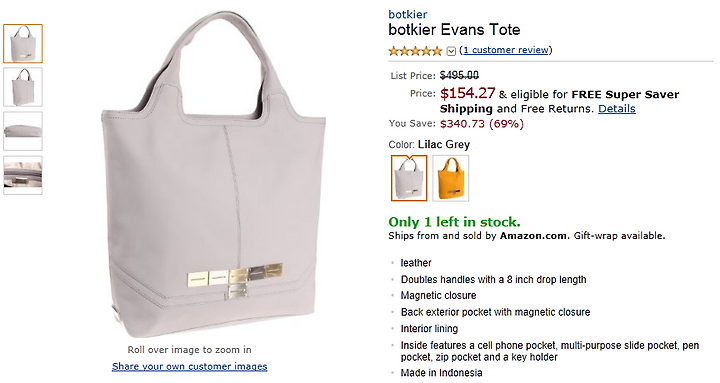Screen dimensions: 720x383
Task: Click the five-star rating icon
Action: 415,51
